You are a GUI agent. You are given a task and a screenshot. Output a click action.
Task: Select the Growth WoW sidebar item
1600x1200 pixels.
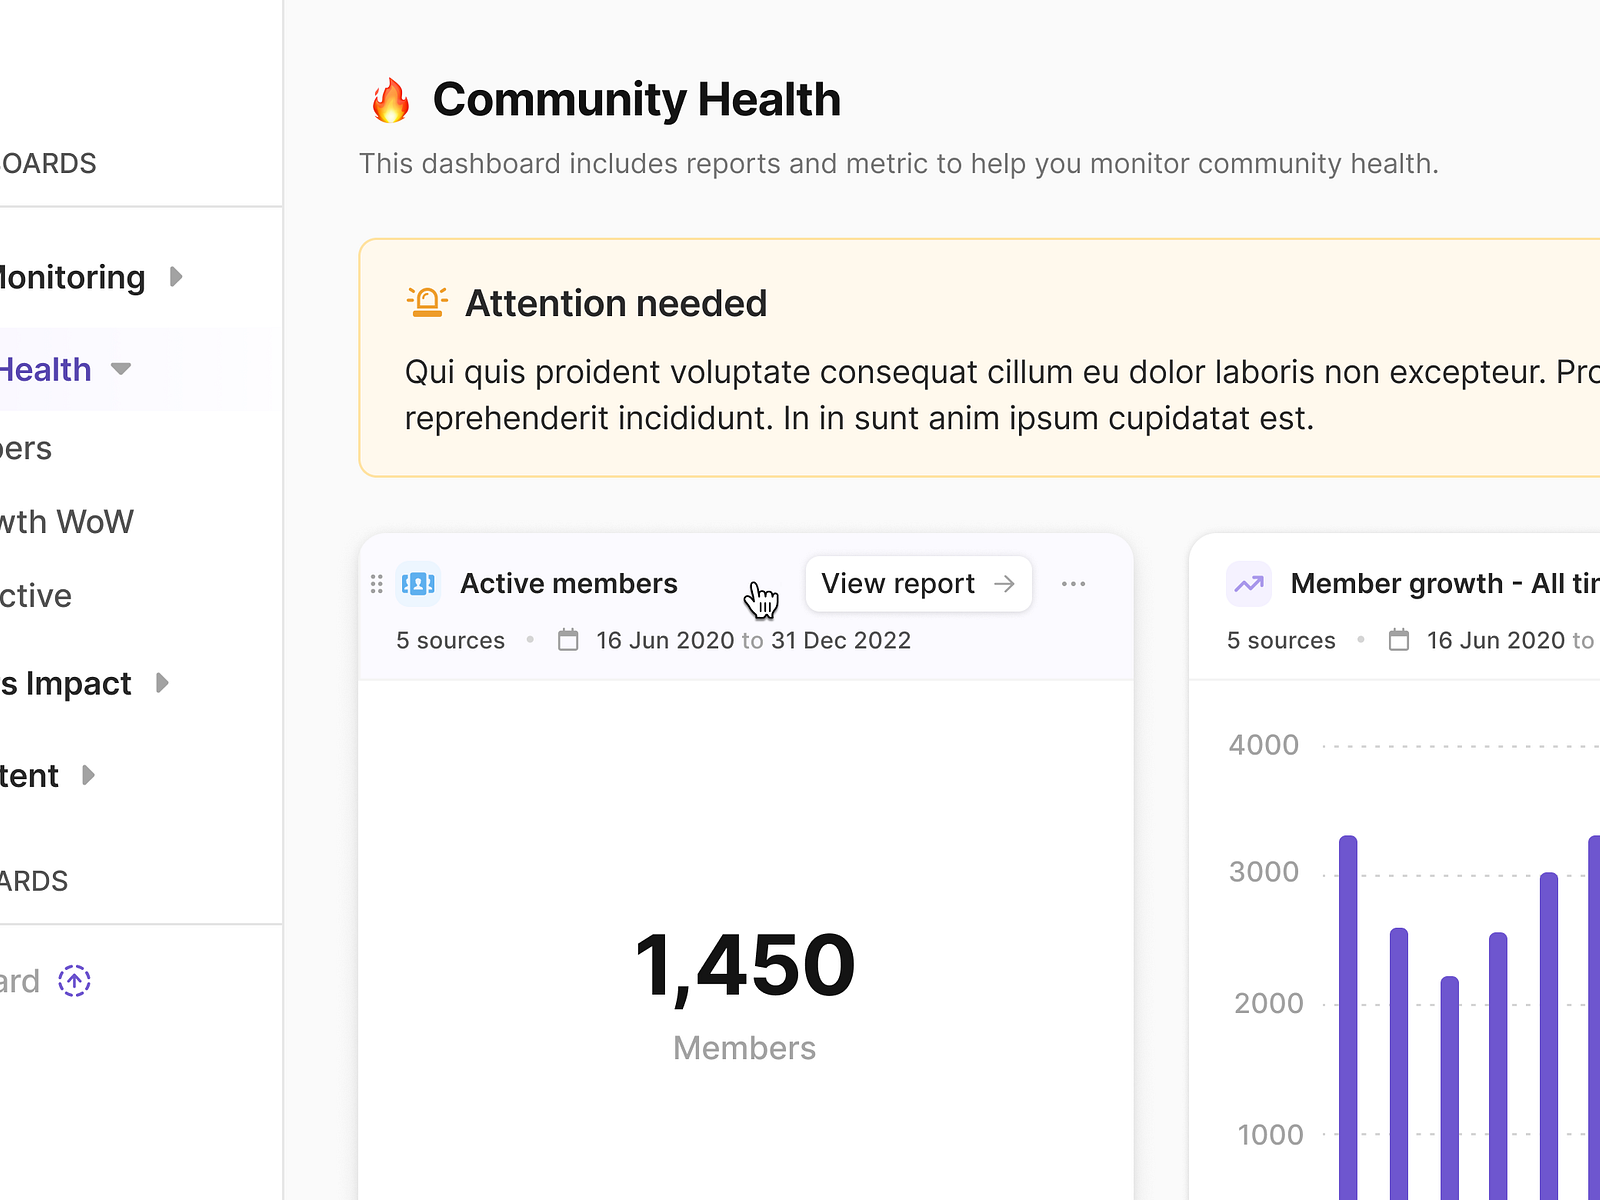(x=66, y=521)
